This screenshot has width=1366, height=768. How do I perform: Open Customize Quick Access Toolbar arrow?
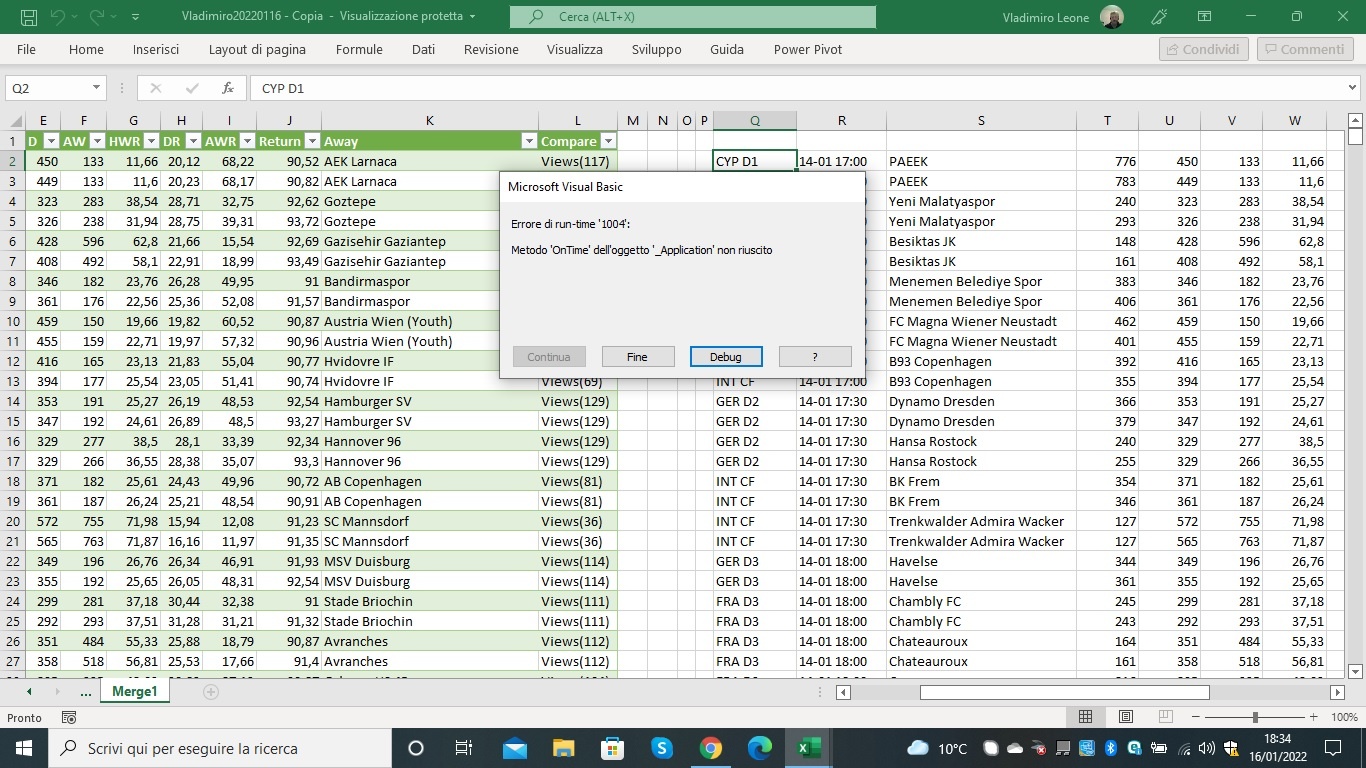coord(135,17)
